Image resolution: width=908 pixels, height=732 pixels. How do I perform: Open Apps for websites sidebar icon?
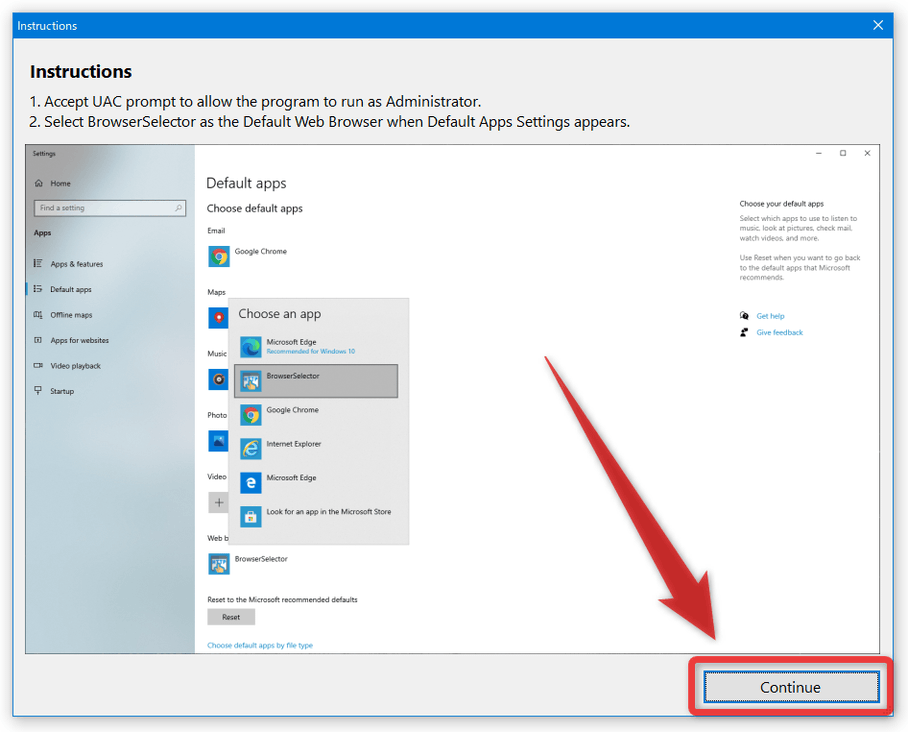click(x=38, y=340)
